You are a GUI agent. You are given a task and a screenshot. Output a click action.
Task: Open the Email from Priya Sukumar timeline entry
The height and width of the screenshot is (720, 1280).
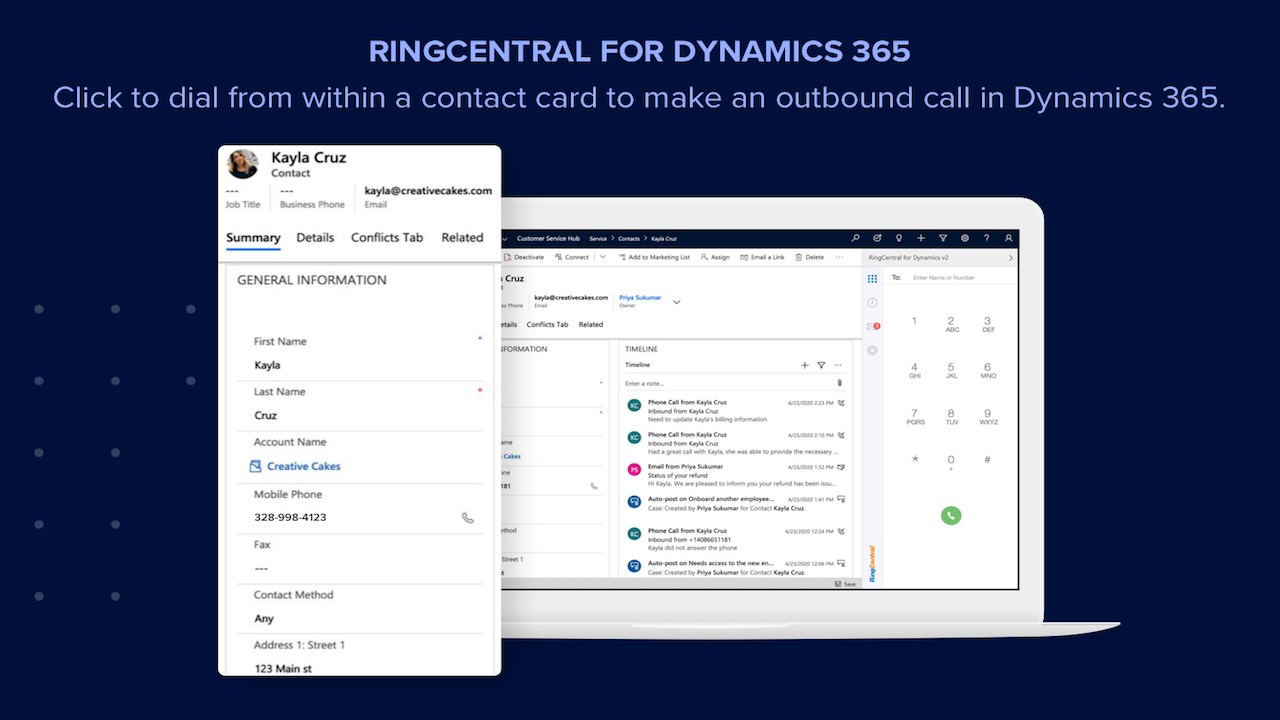(x=736, y=474)
